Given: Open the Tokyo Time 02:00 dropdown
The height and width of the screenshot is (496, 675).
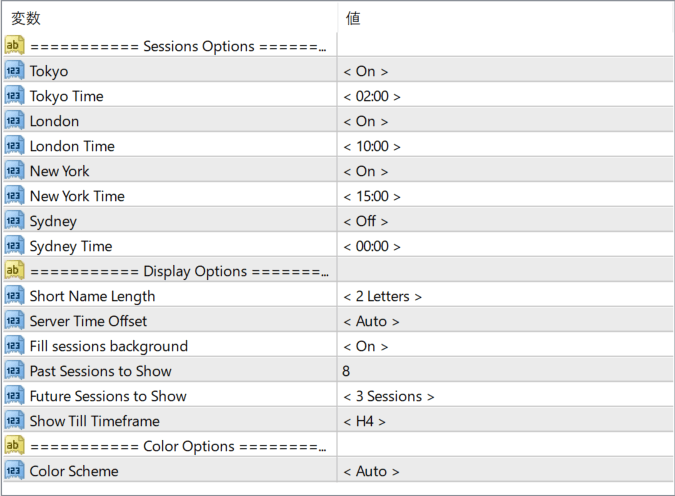Looking at the screenshot, I should pos(372,96).
